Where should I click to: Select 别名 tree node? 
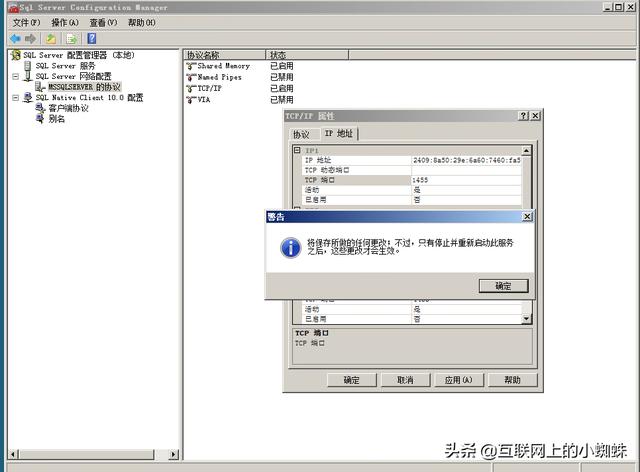(x=56, y=119)
